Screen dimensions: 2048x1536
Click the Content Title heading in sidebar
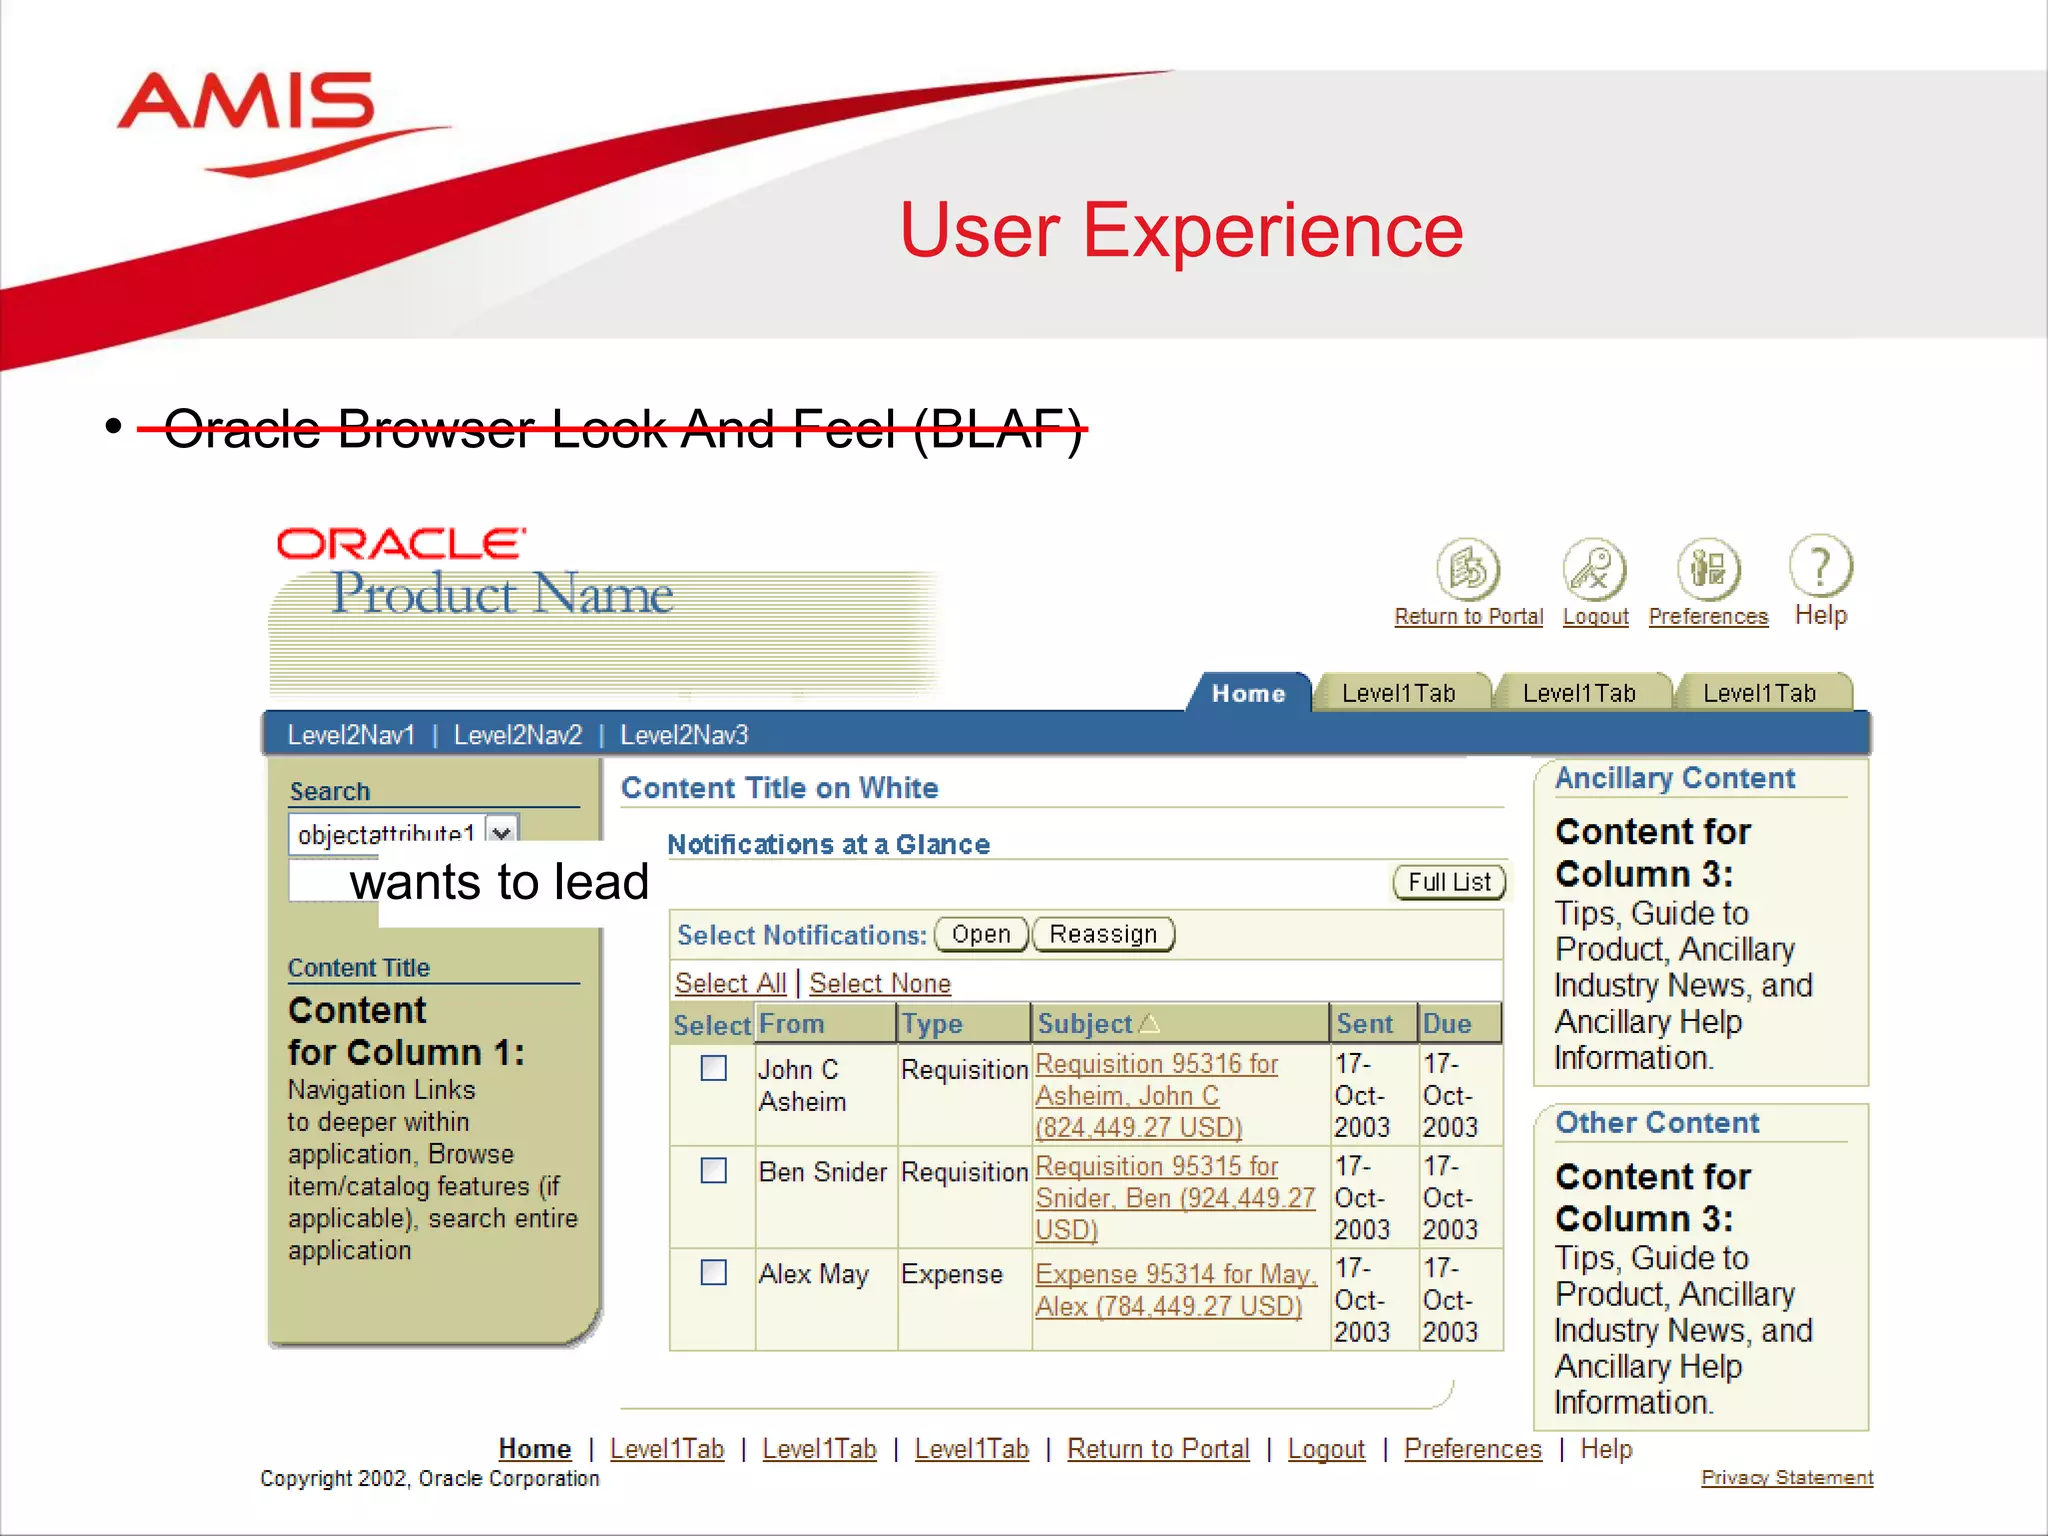(x=359, y=968)
